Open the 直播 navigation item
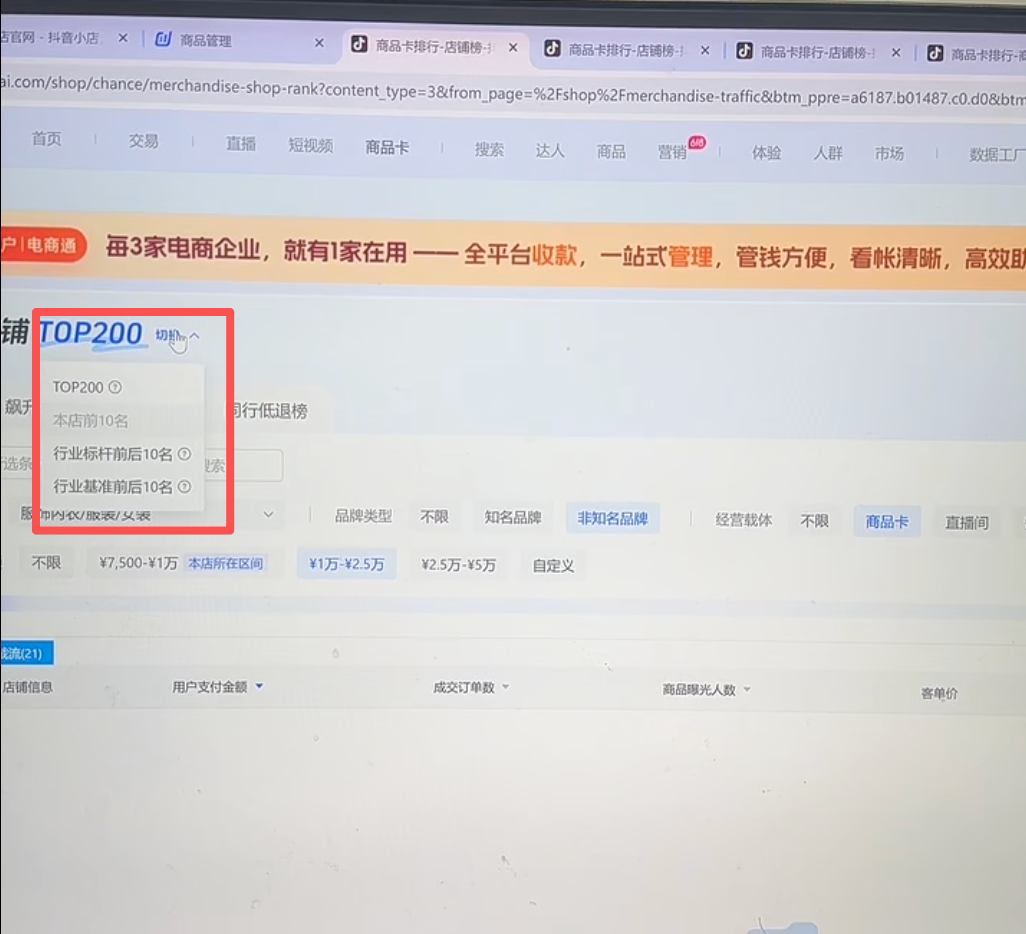This screenshot has width=1026, height=934. tap(241, 143)
